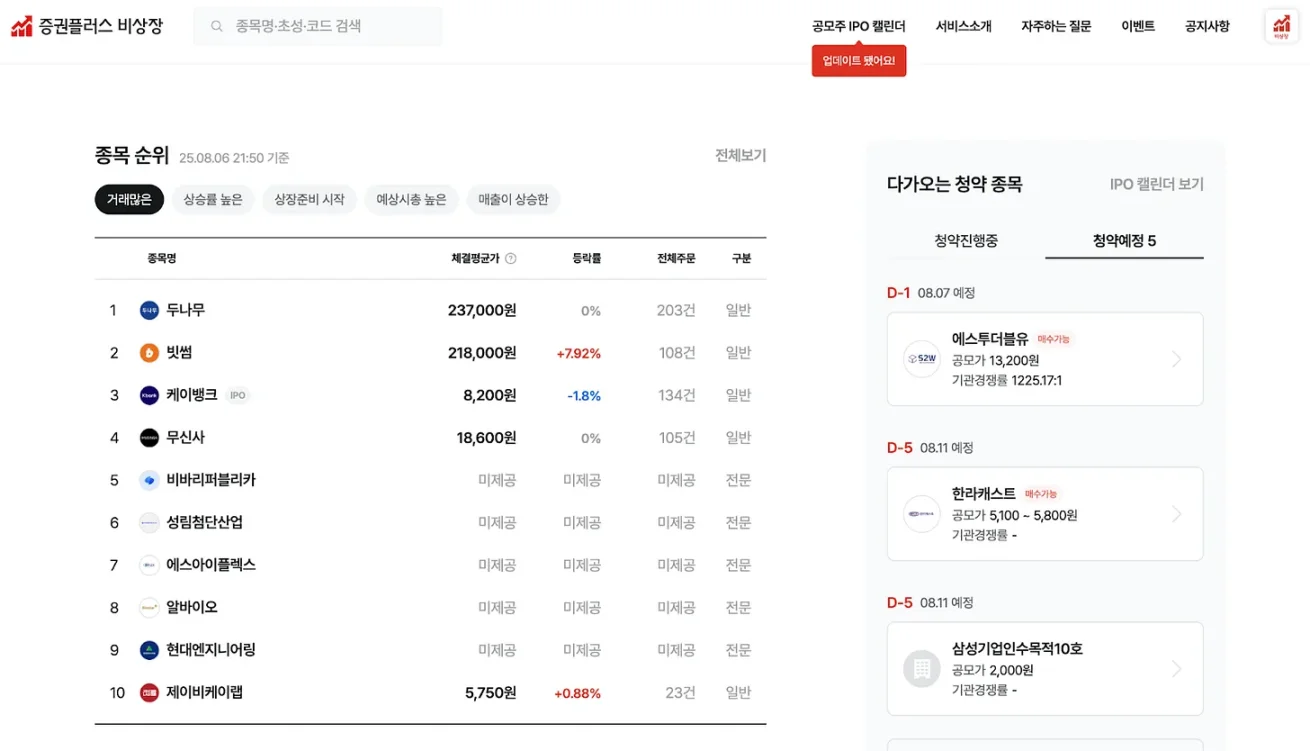Select the 거래많은 filter chip

coord(129,199)
